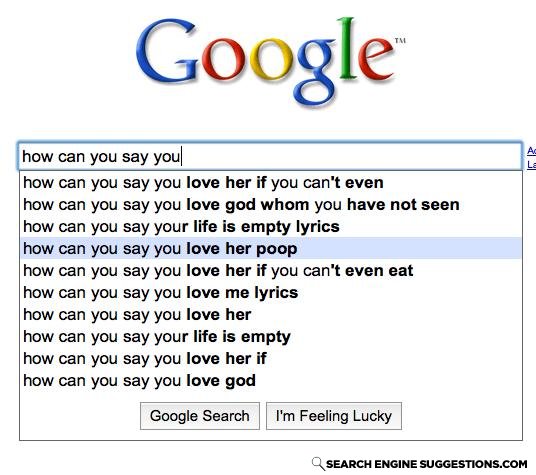Select suggestion ending with "love her if"

coord(271,358)
